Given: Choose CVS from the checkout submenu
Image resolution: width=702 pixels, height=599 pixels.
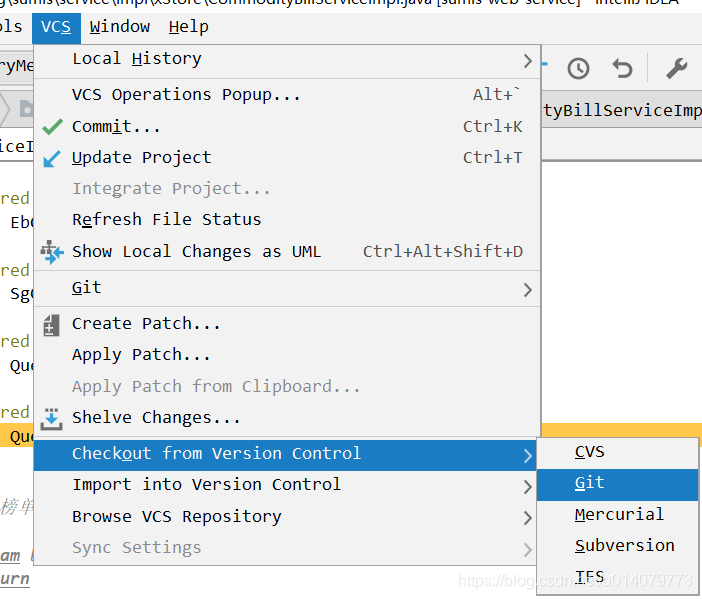Looking at the screenshot, I should pyautogui.click(x=590, y=452).
